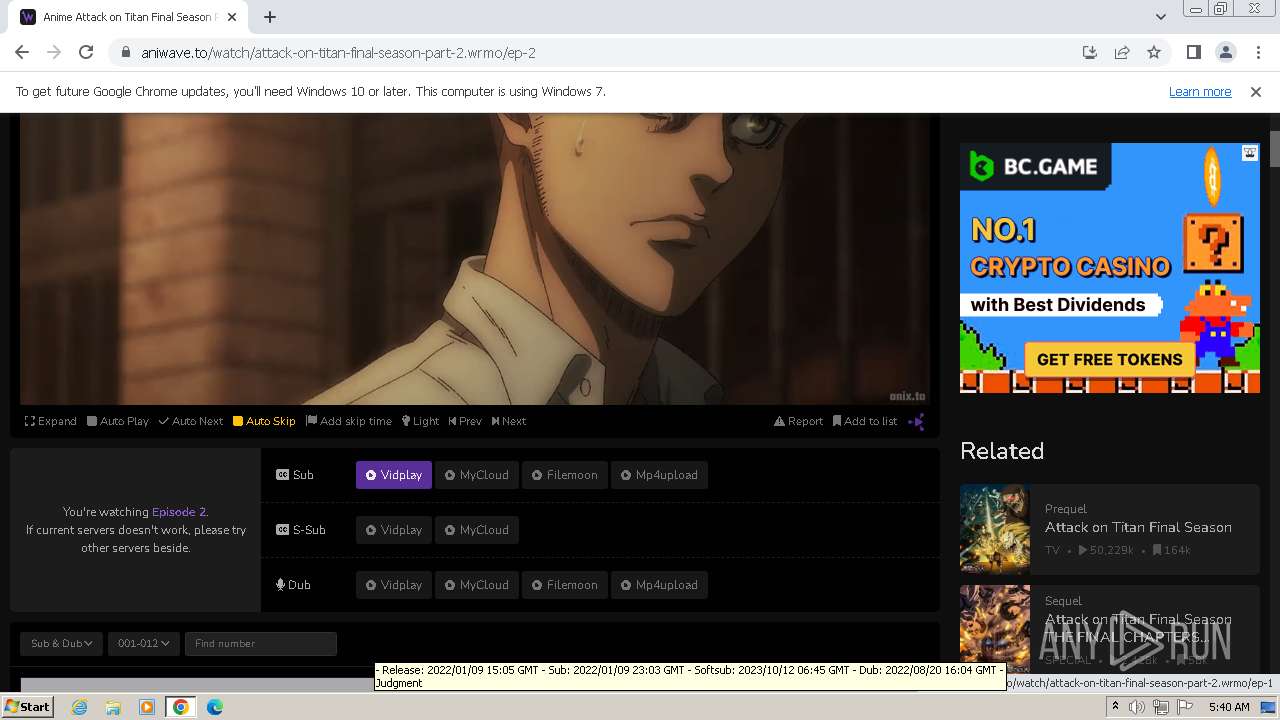1280x720 pixels.
Task: Select Dub Filemoon server
Action: click(x=565, y=585)
